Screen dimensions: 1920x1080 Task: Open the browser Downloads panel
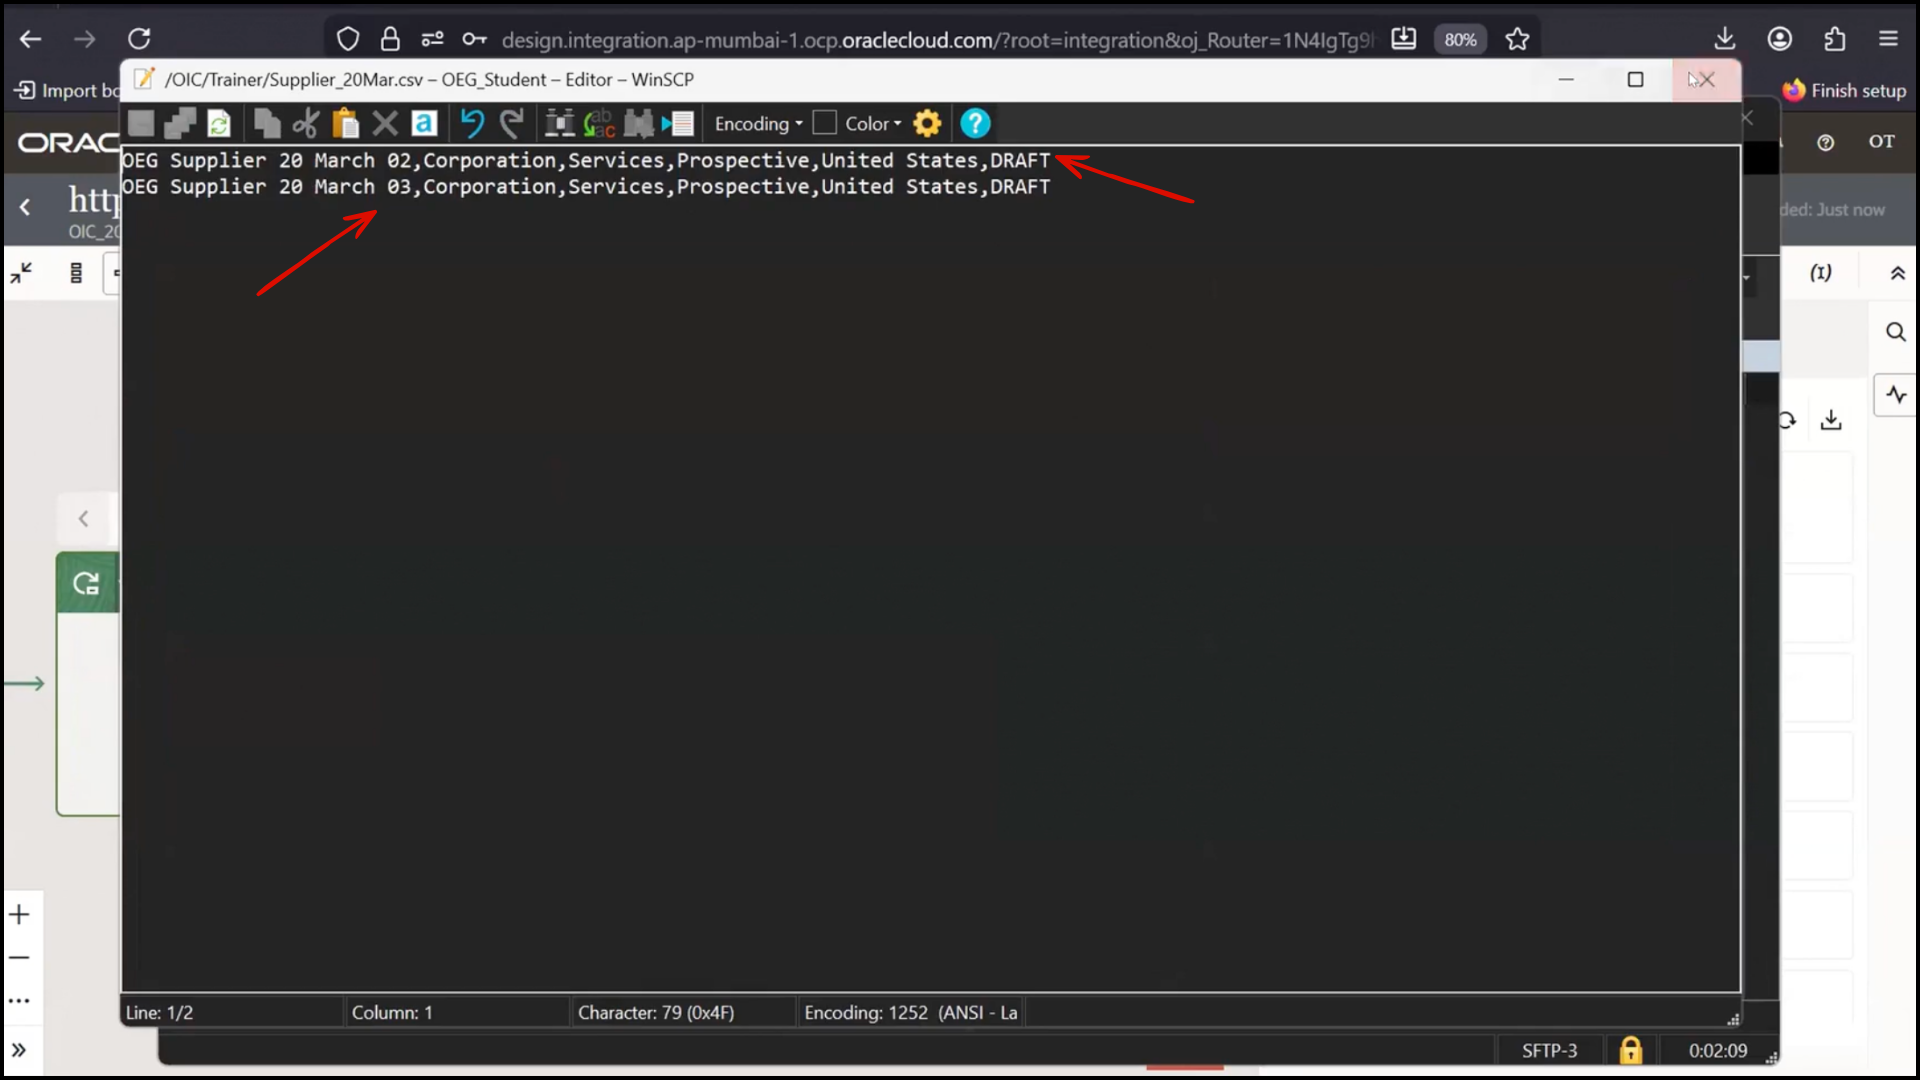pyautogui.click(x=1724, y=39)
